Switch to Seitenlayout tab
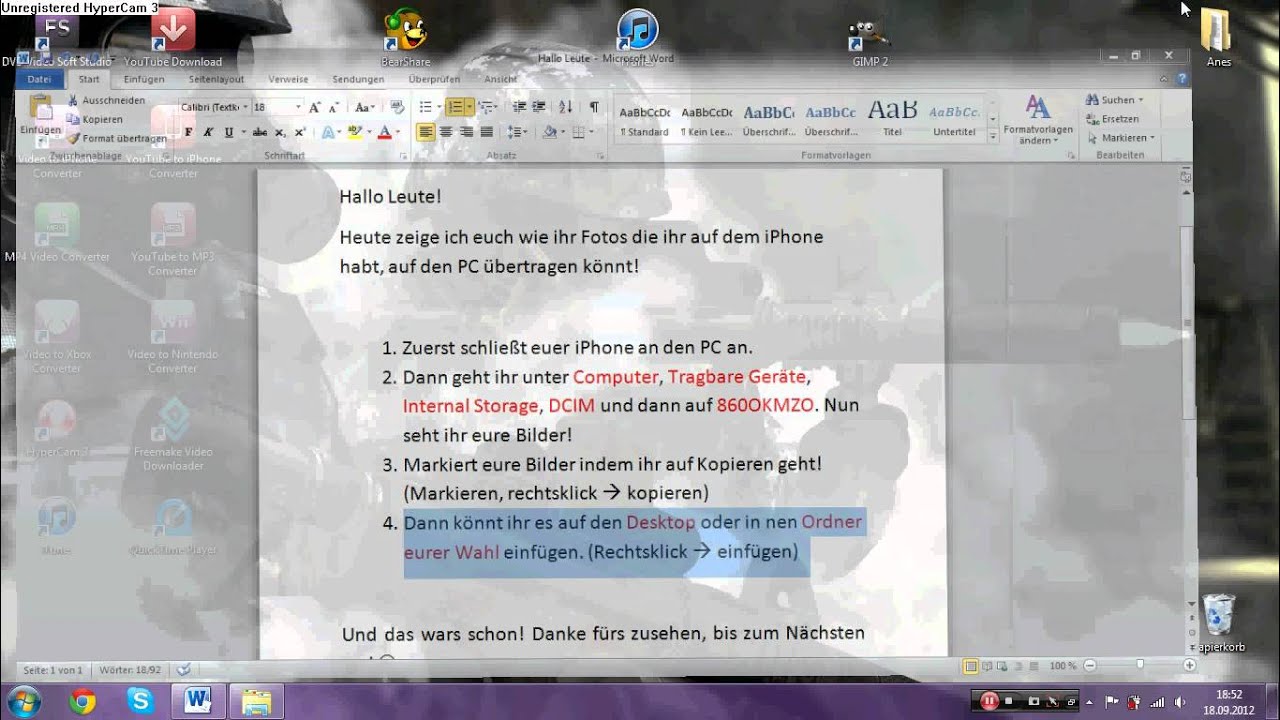 pyautogui.click(x=216, y=79)
